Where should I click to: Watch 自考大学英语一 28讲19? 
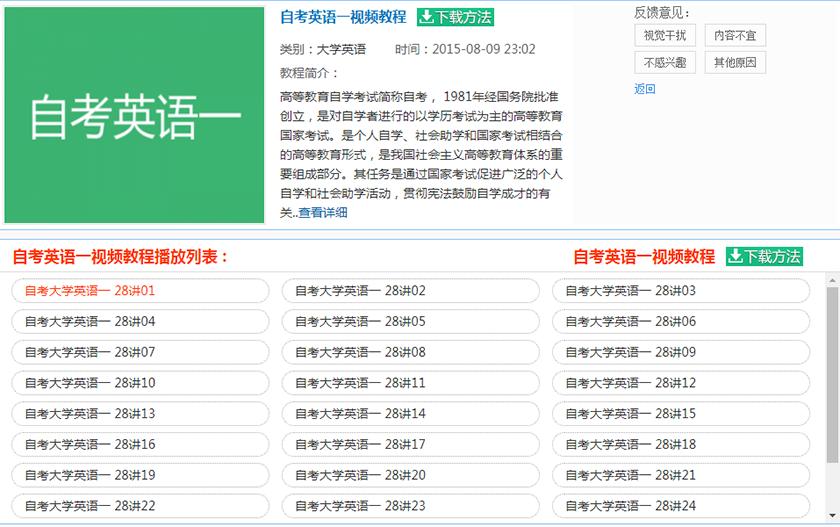pos(140,475)
